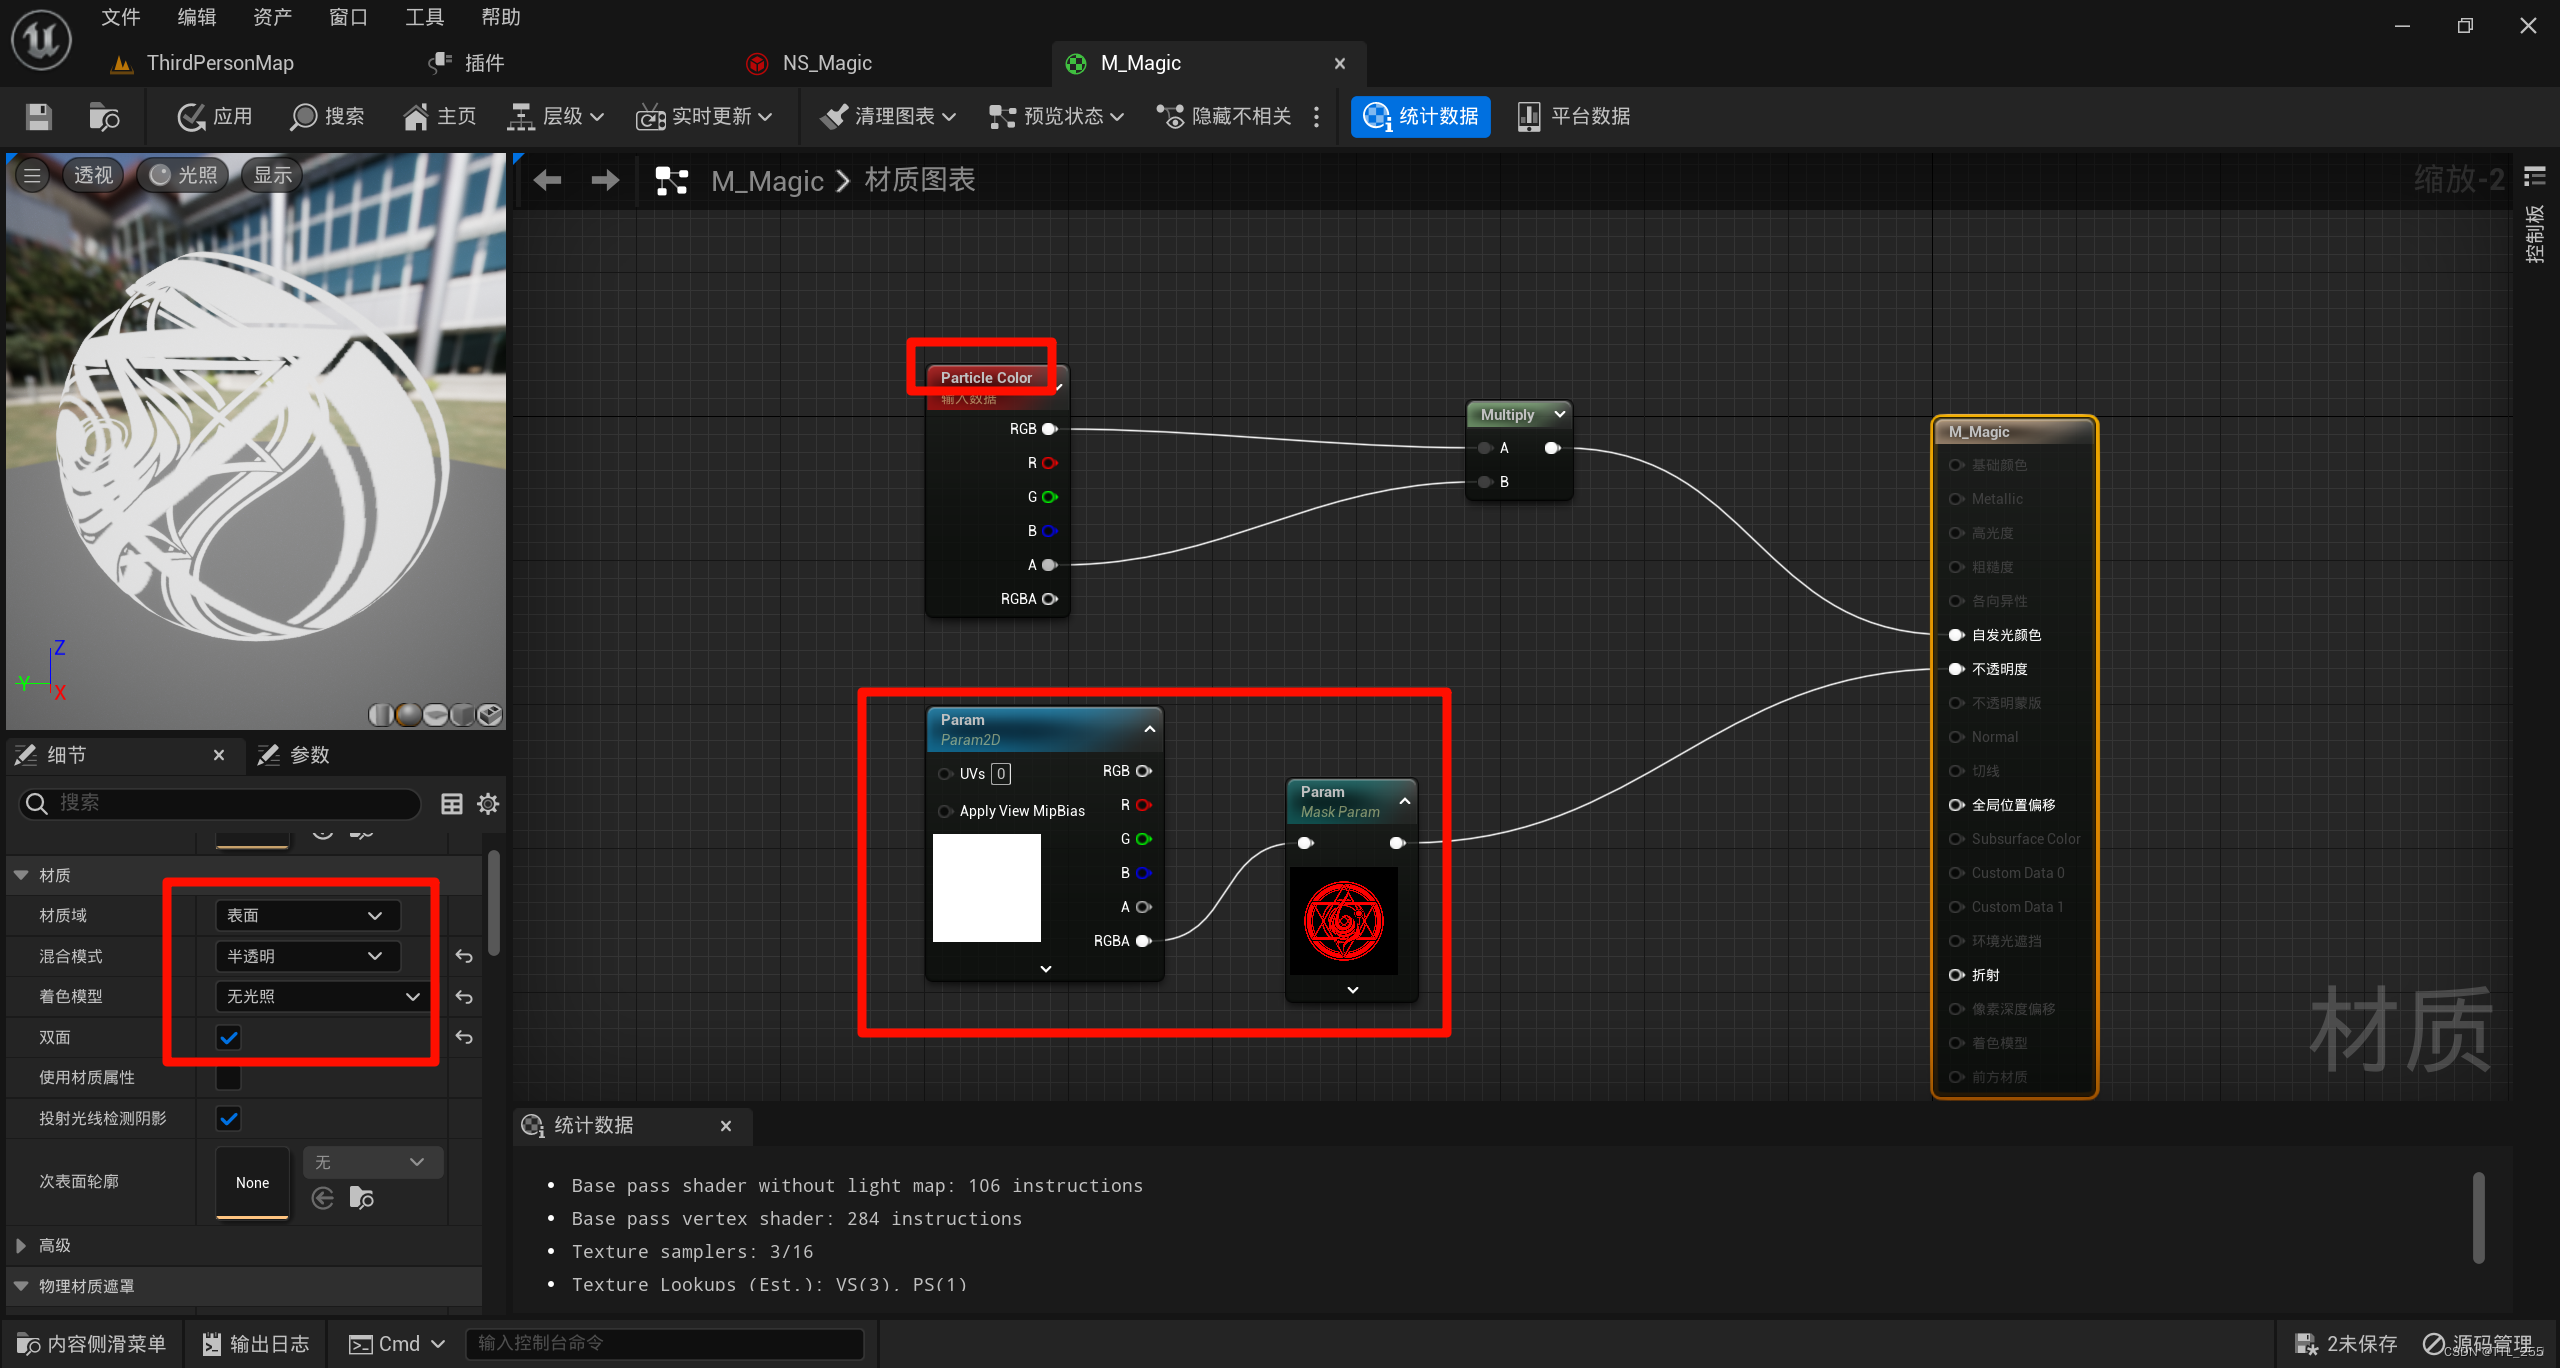Screen dimensions: 2560x1368
Task: Toggle Cast Ray Traced Shadows (投射光线检测阴影) checkbox
Action: point(229,1118)
